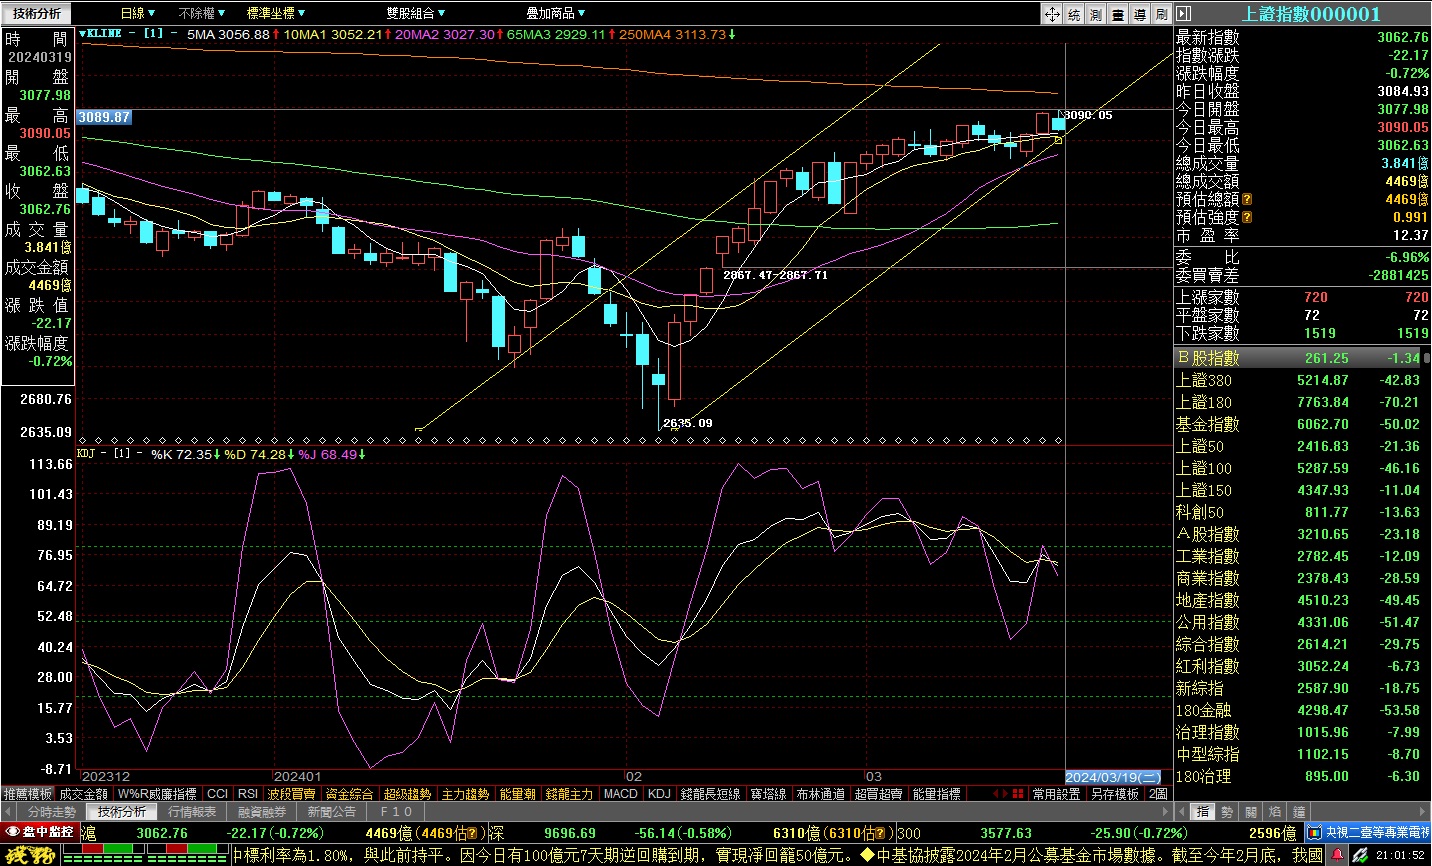Select the MACD indicator tab

click(x=620, y=794)
